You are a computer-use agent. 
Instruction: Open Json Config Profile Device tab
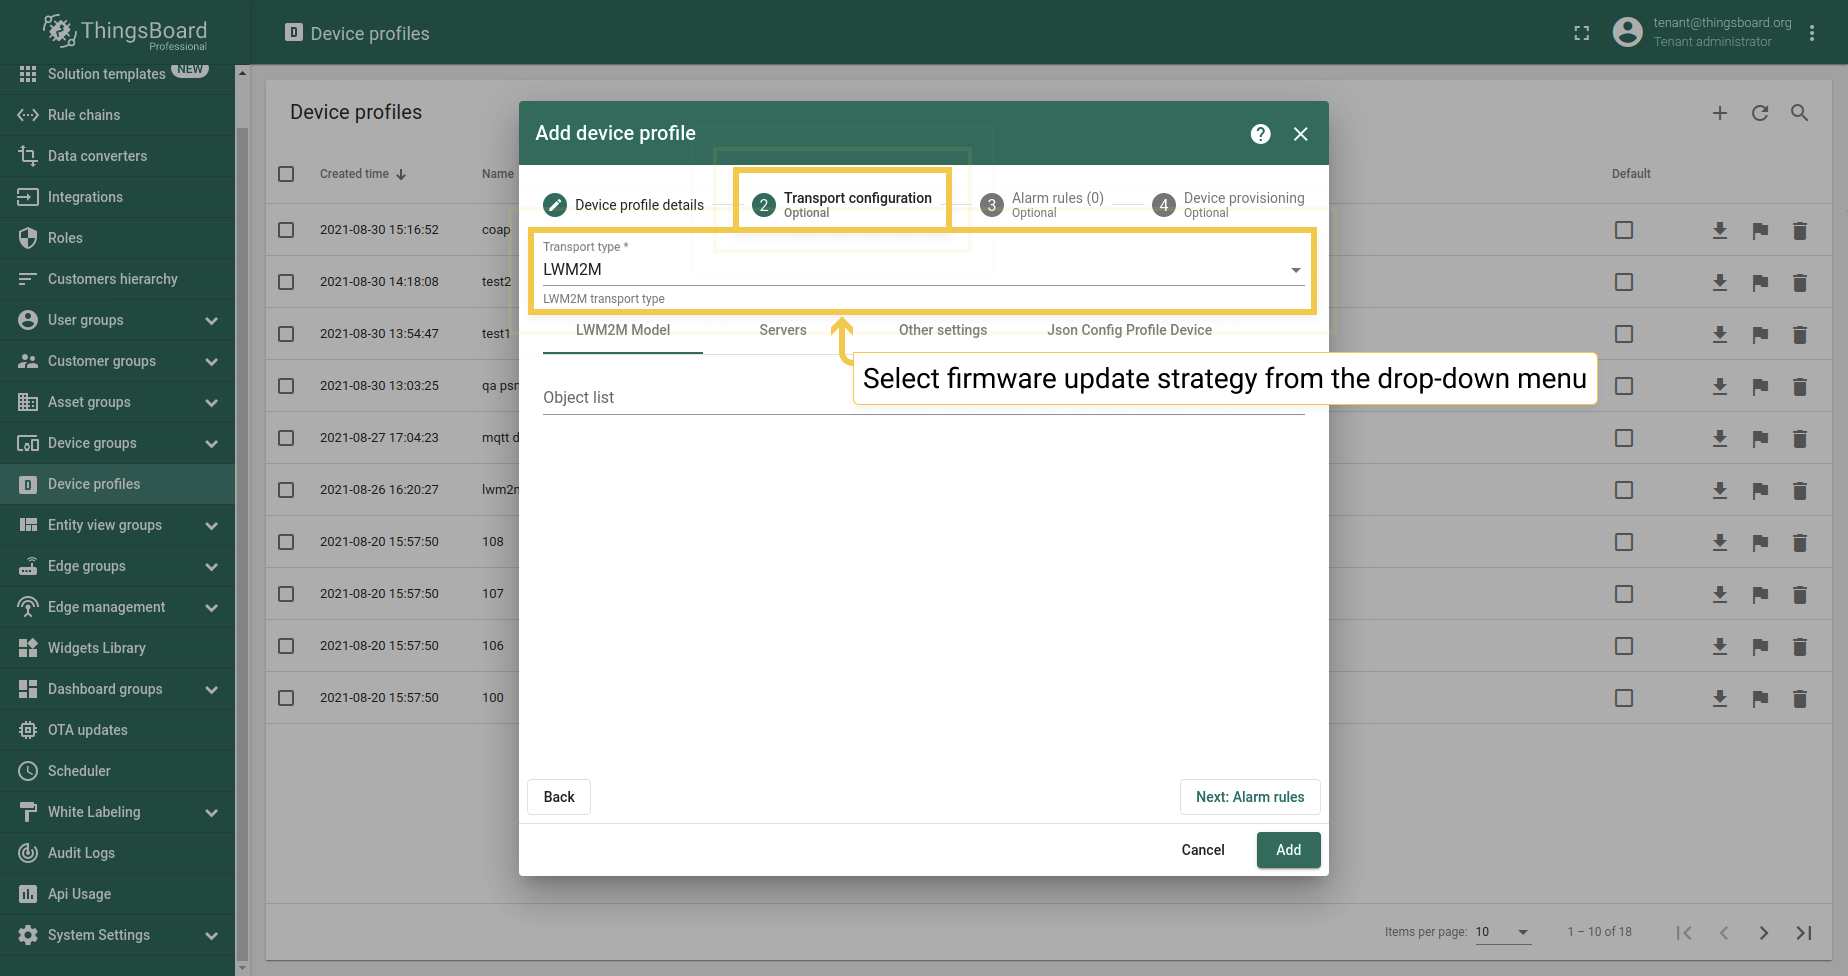1130,330
